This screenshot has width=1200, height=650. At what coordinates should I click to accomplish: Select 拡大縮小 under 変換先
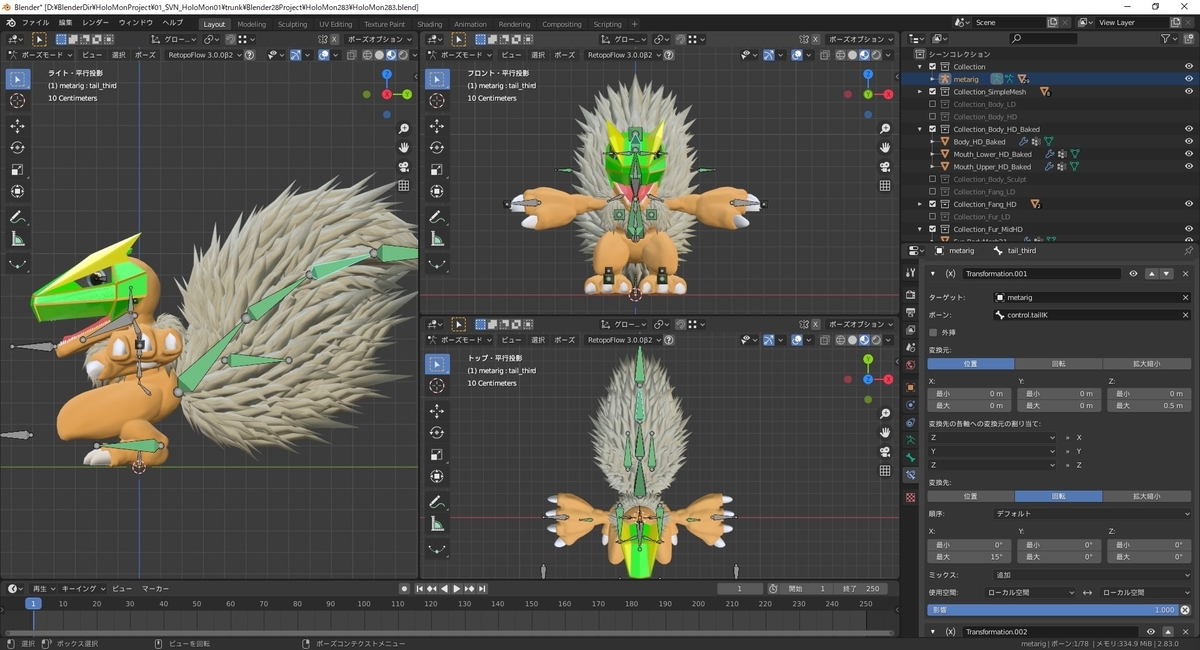pos(1147,496)
